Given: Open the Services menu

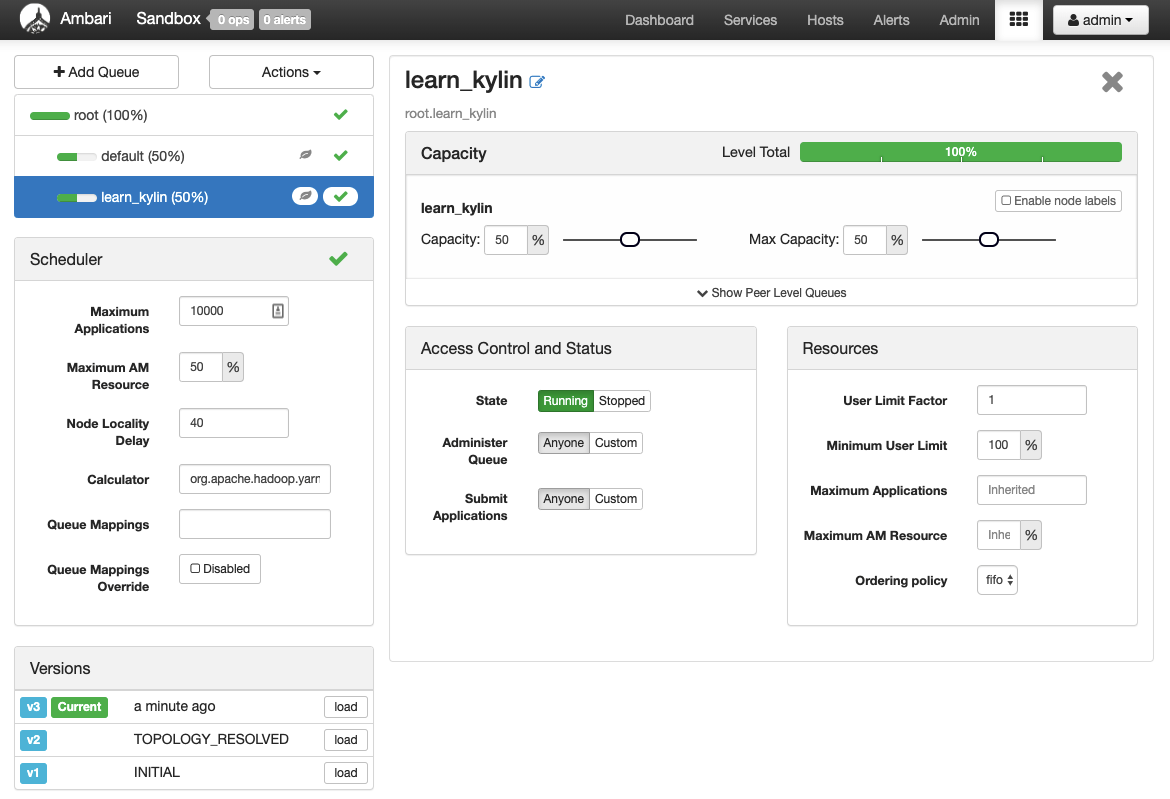Looking at the screenshot, I should (x=750, y=20).
